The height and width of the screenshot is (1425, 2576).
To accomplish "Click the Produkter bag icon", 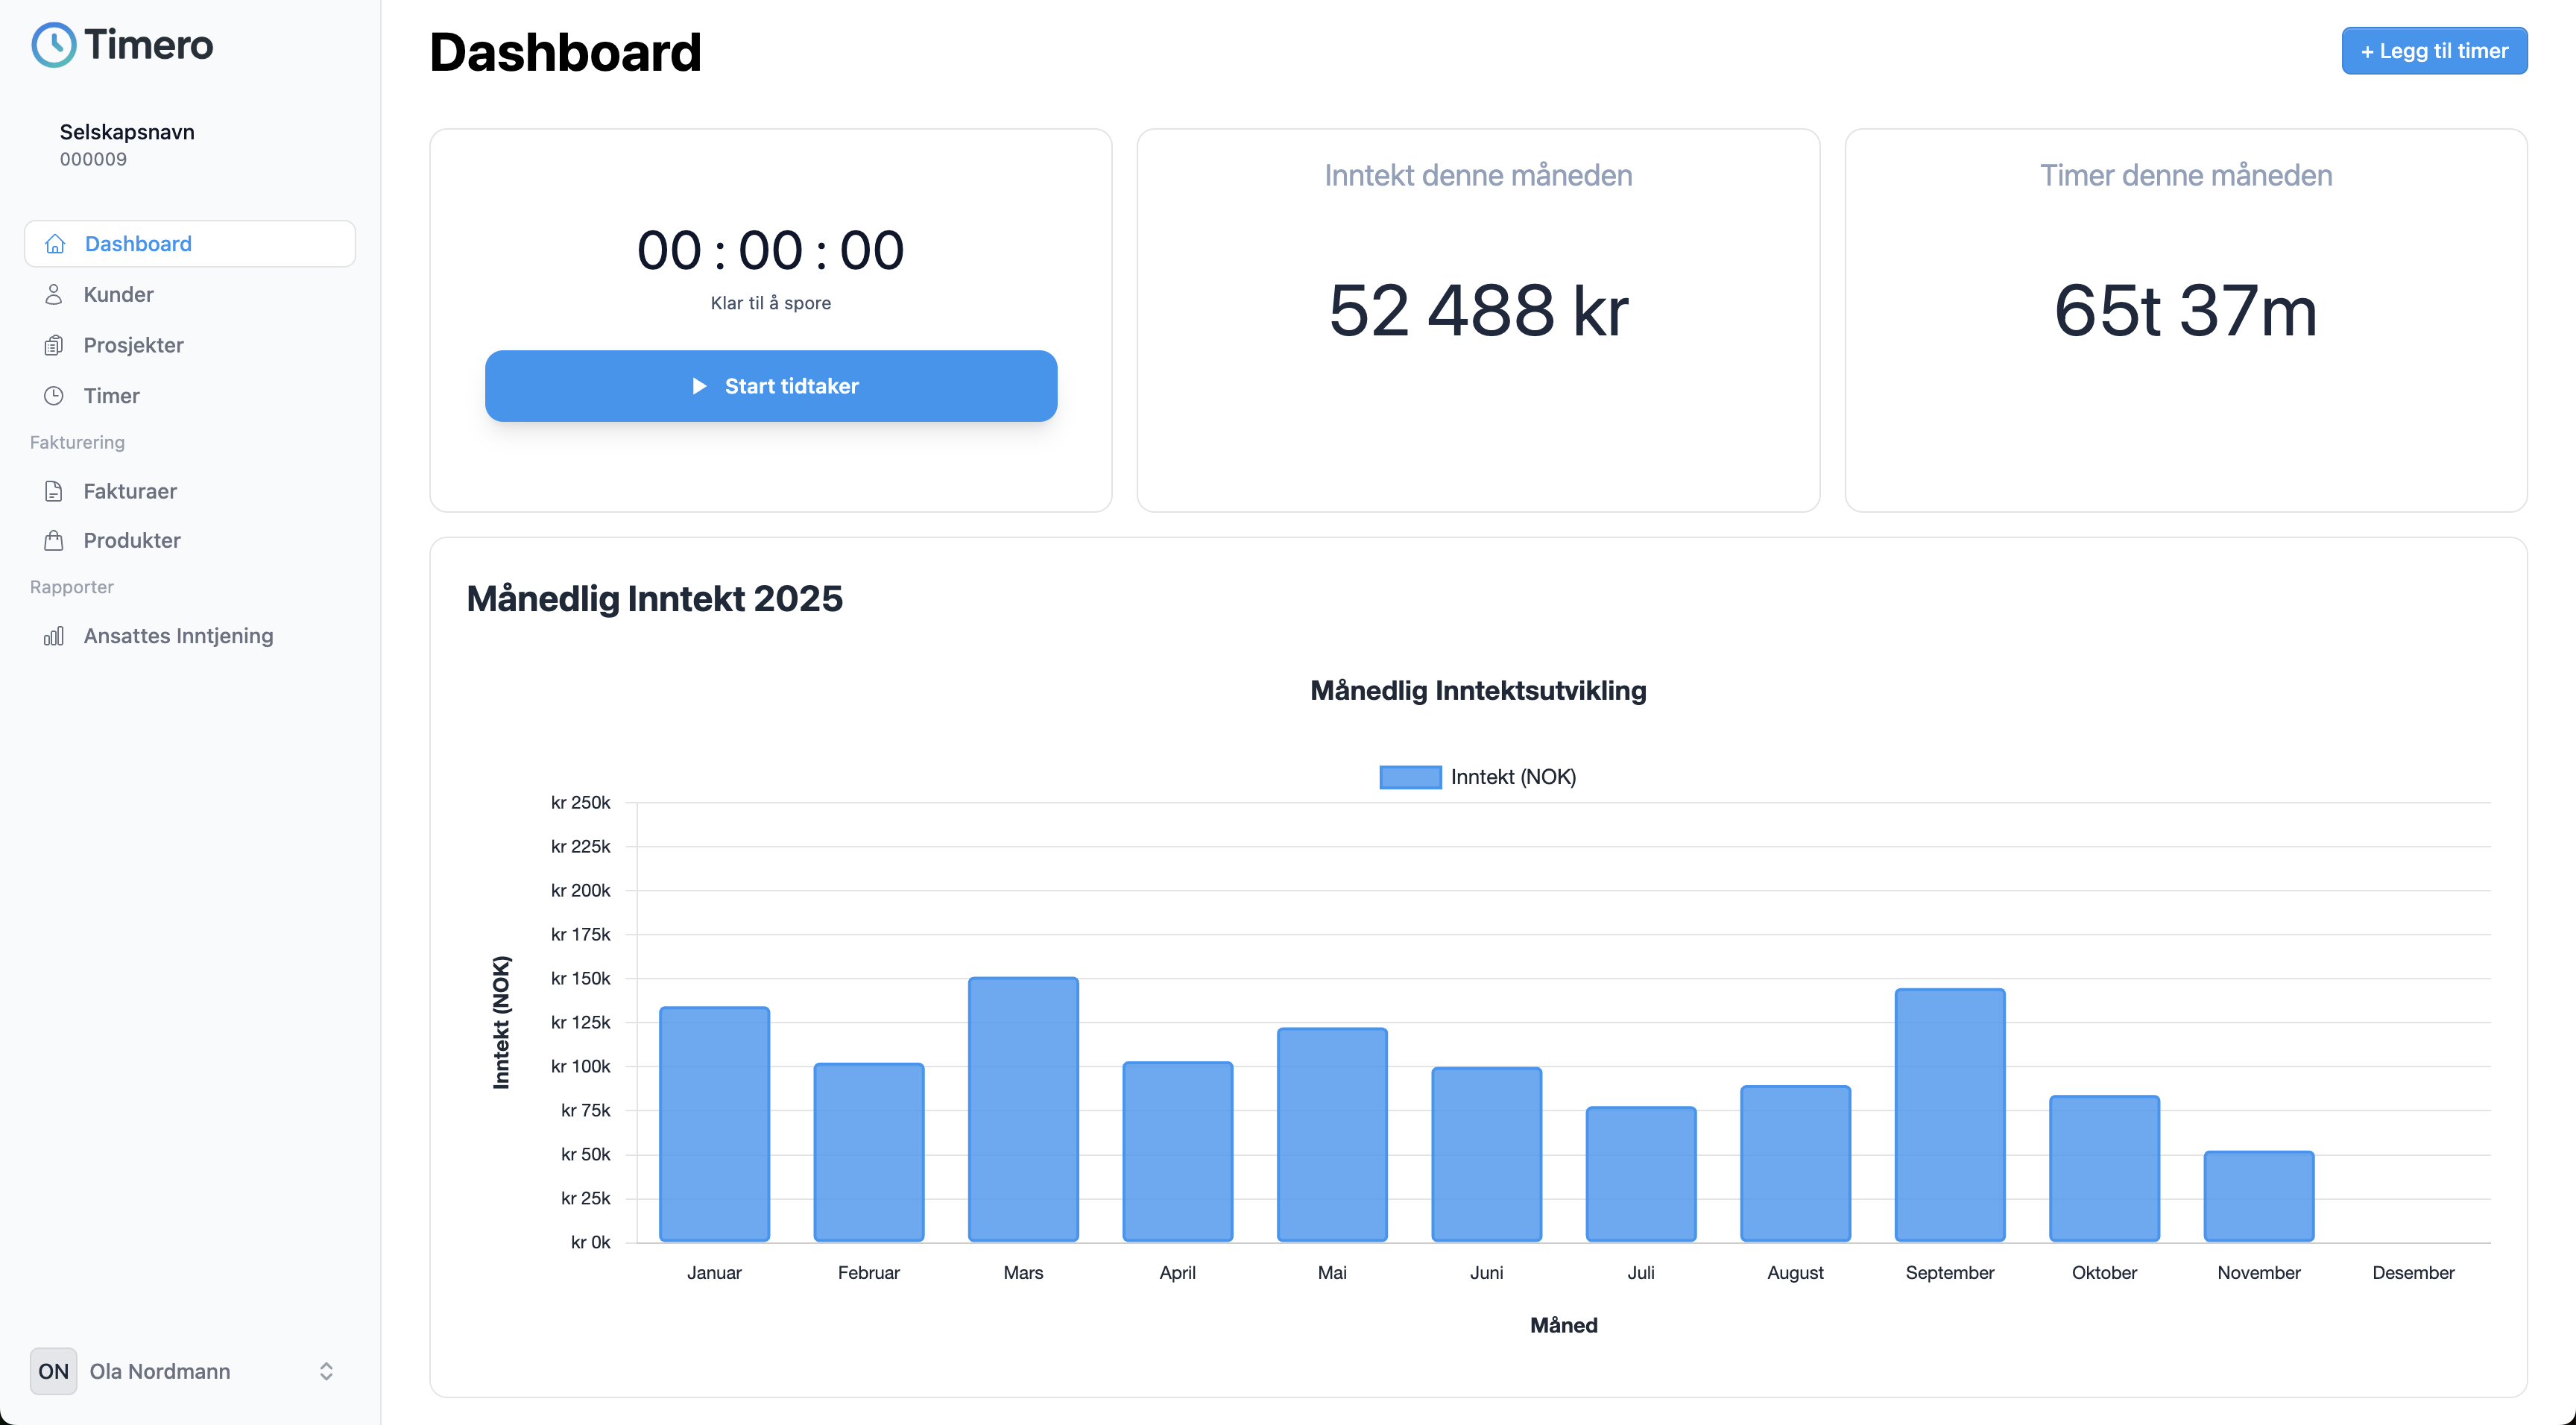I will (x=54, y=540).
